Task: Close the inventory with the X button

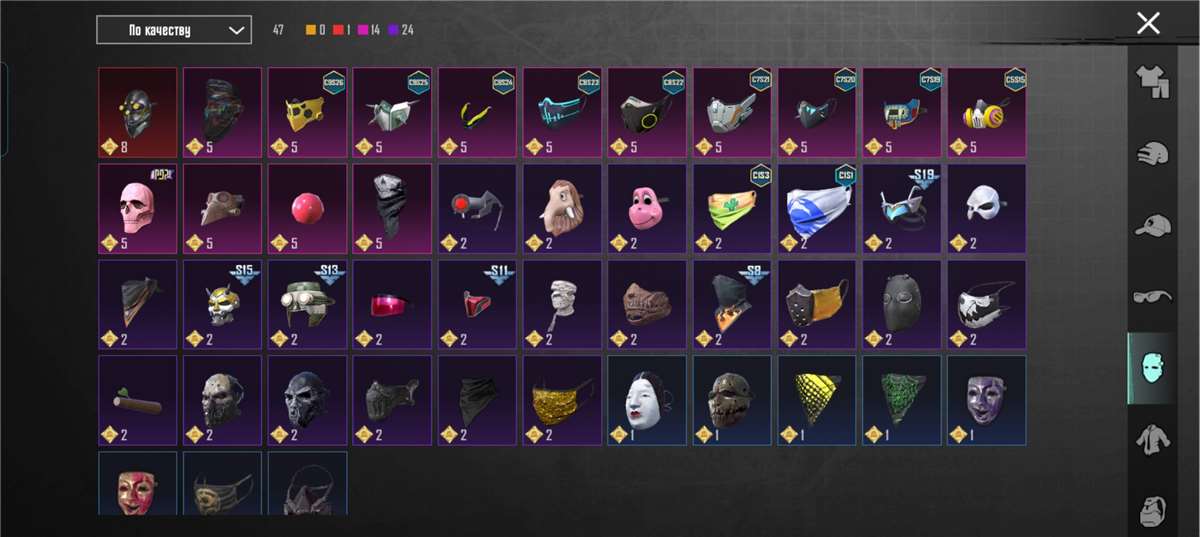Action: (1148, 23)
